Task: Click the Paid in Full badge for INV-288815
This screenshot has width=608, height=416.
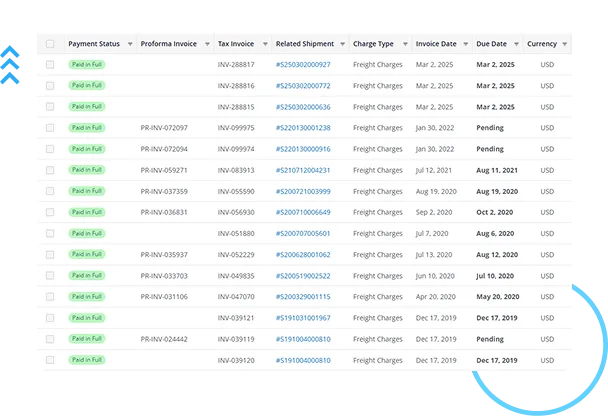Action: pos(87,107)
